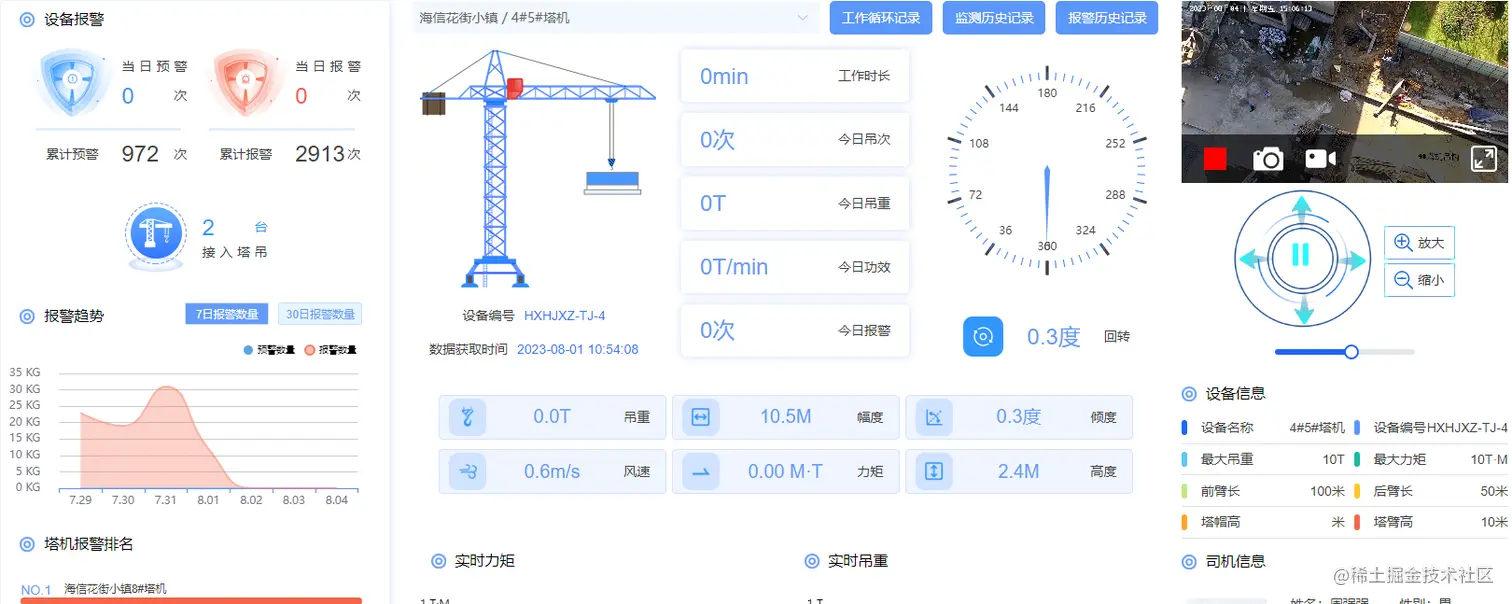The height and width of the screenshot is (604, 1512).
Task: Click the 实时吊重 section header icon
Action: (812, 561)
